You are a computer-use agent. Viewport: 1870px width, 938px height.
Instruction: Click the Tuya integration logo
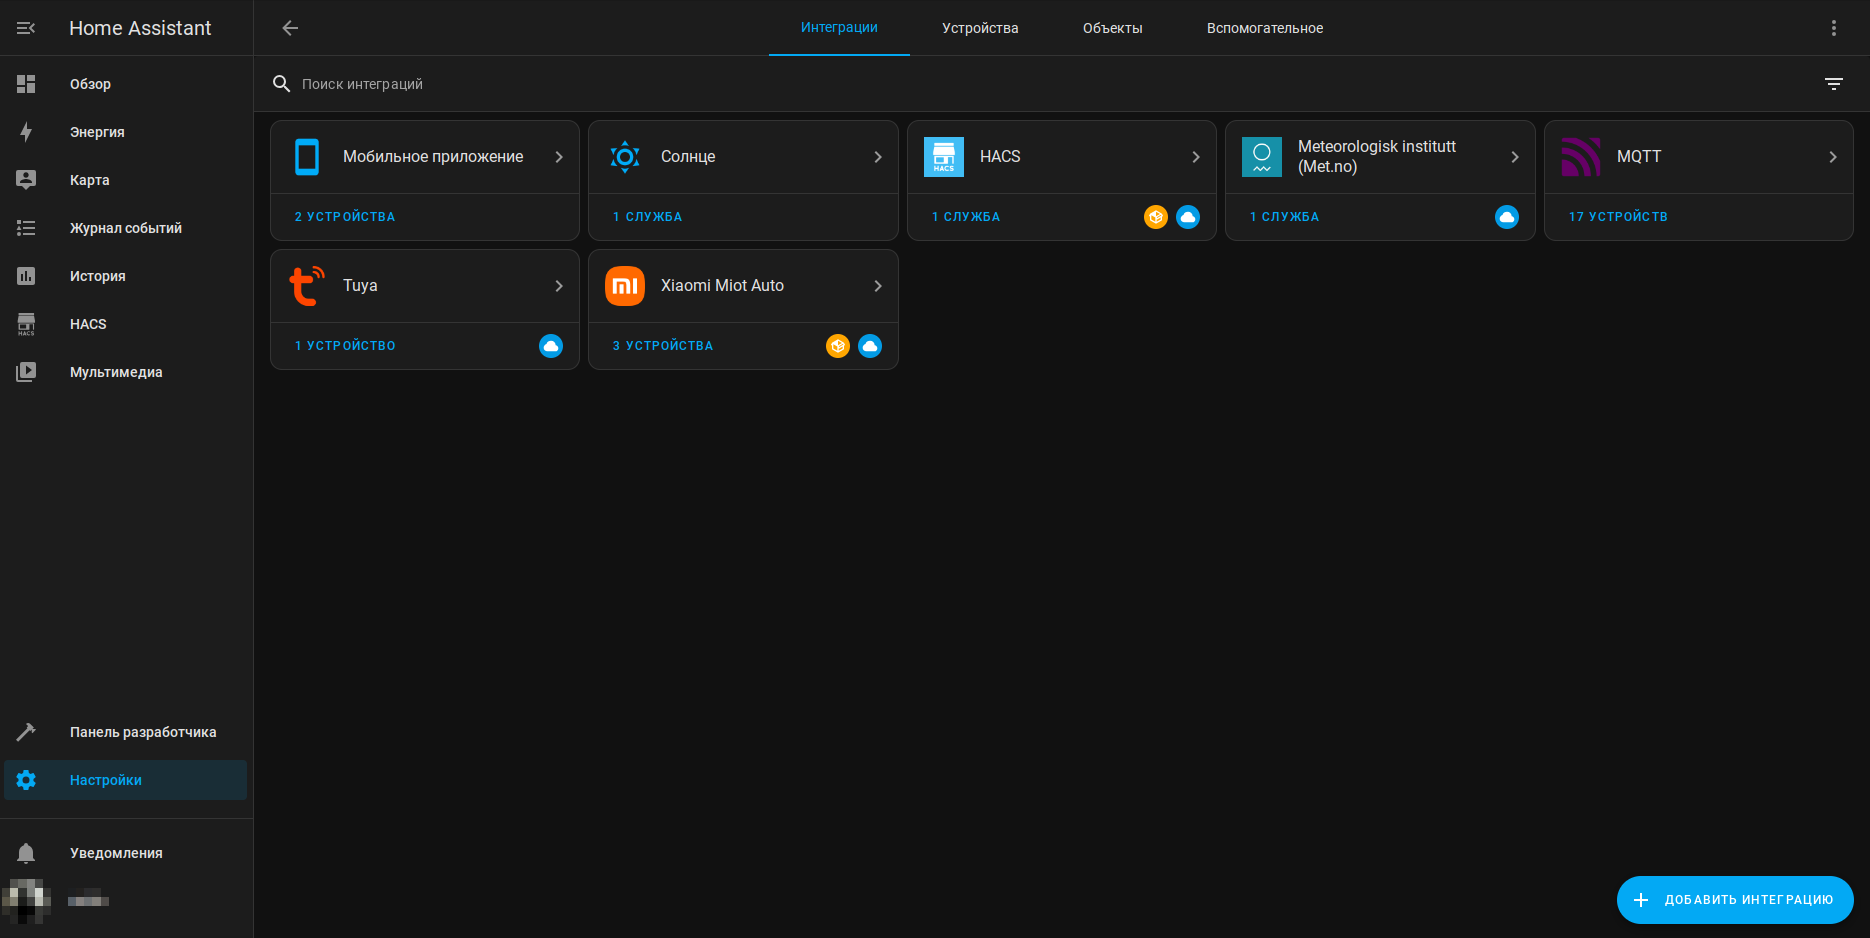[307, 286]
